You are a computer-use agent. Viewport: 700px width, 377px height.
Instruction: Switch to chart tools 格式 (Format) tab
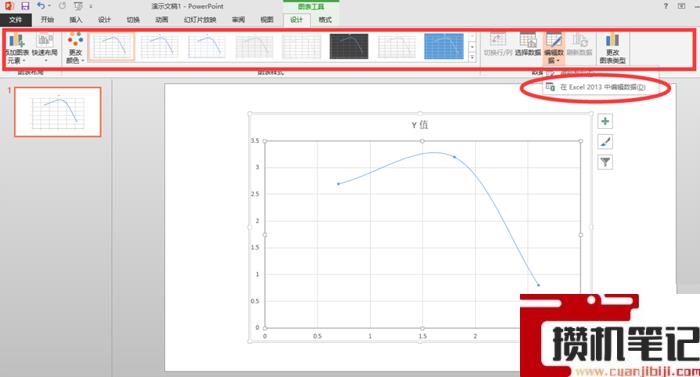click(x=325, y=20)
